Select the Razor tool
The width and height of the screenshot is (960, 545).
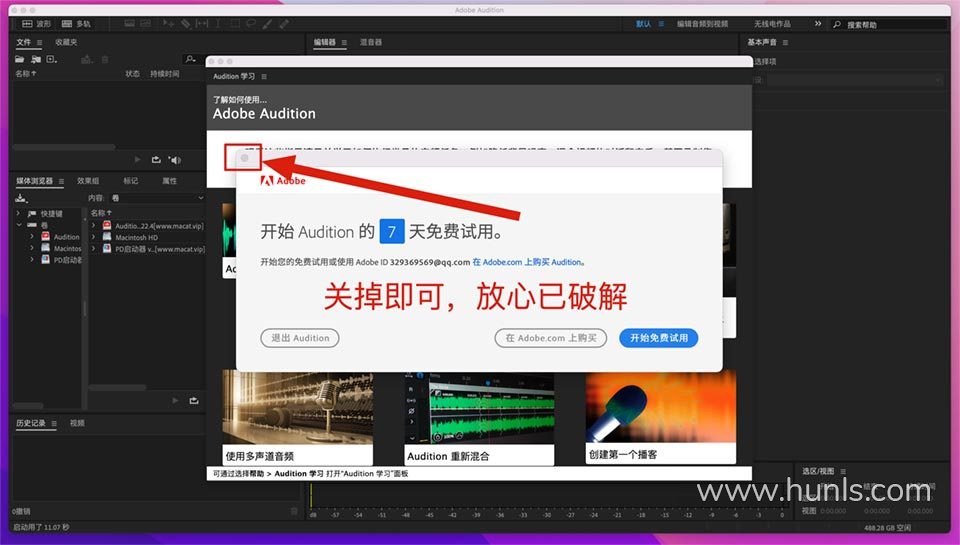coord(186,23)
